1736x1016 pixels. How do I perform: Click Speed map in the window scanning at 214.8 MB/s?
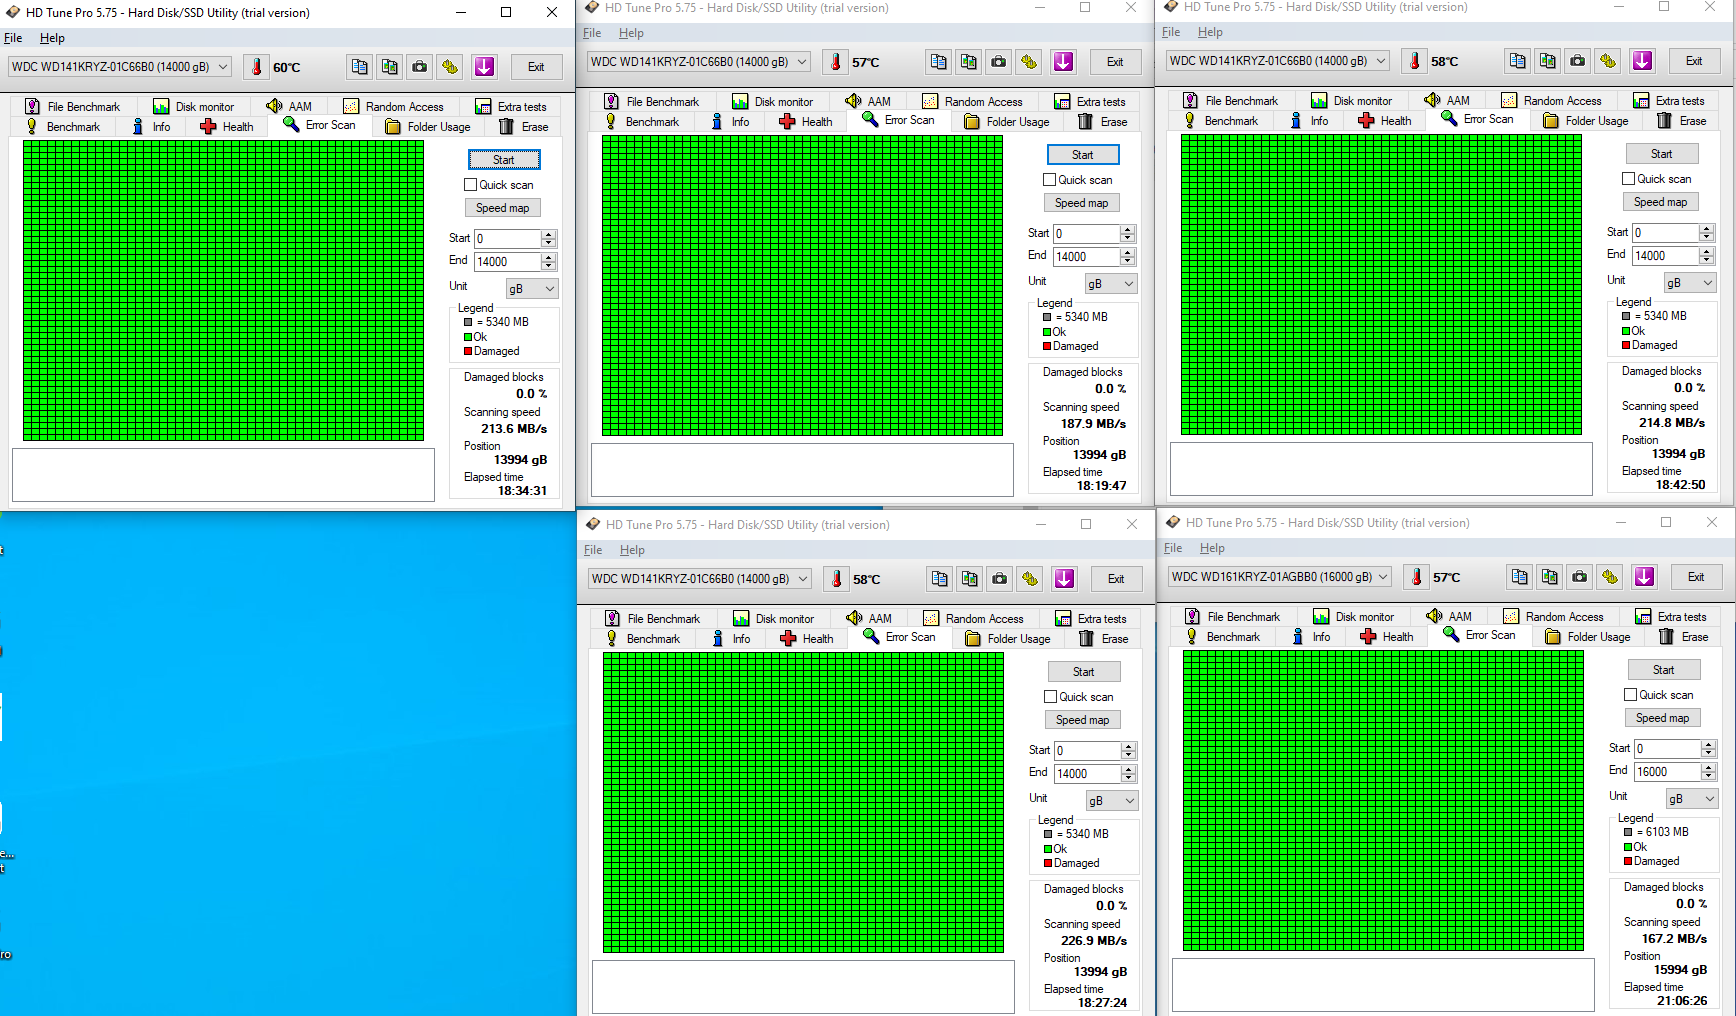(1660, 202)
